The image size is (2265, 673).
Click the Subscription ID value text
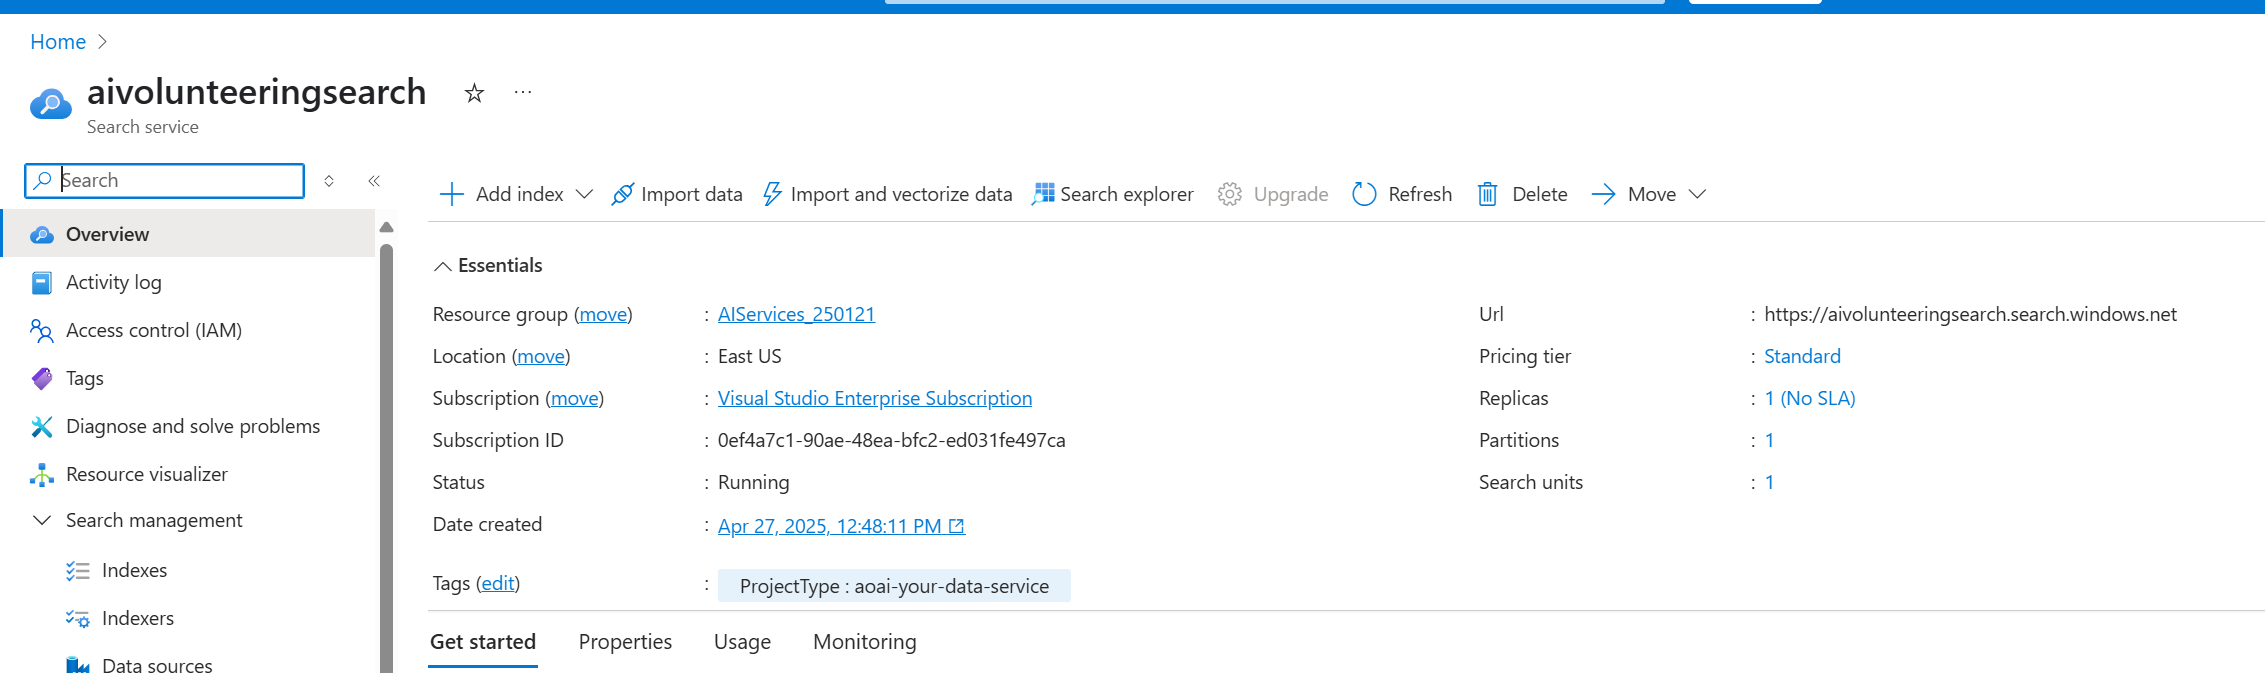892,440
